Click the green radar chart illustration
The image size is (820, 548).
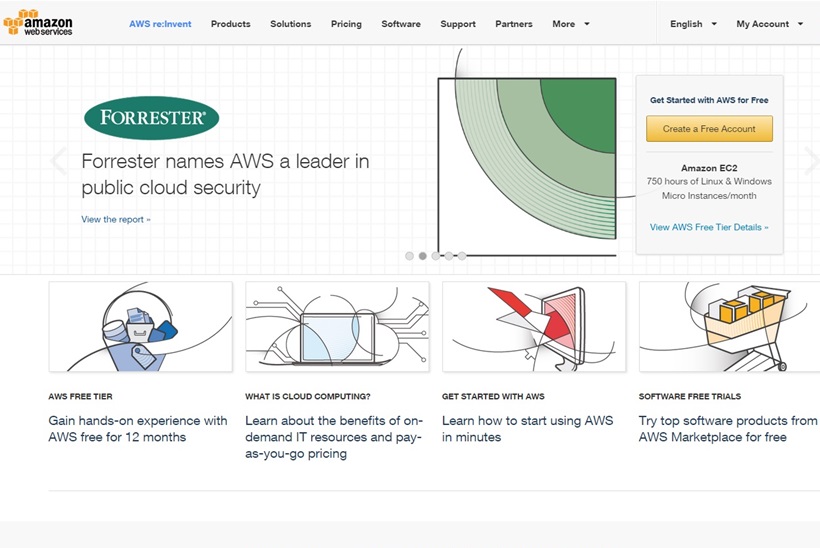(527, 167)
